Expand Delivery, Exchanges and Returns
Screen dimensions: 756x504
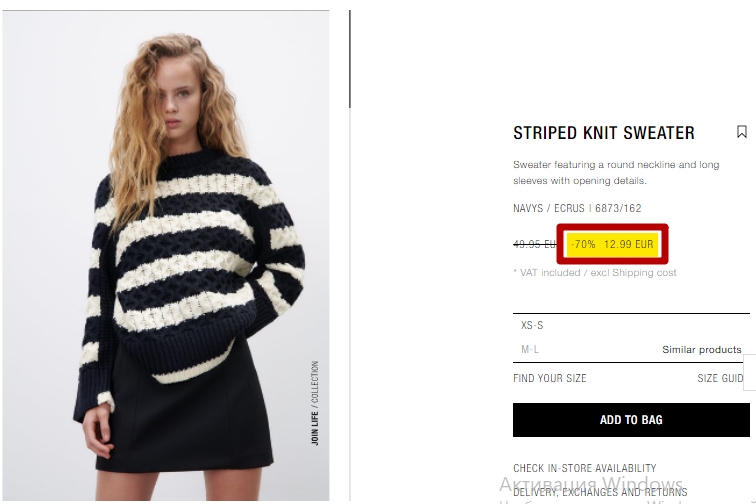pyautogui.click(x=600, y=492)
